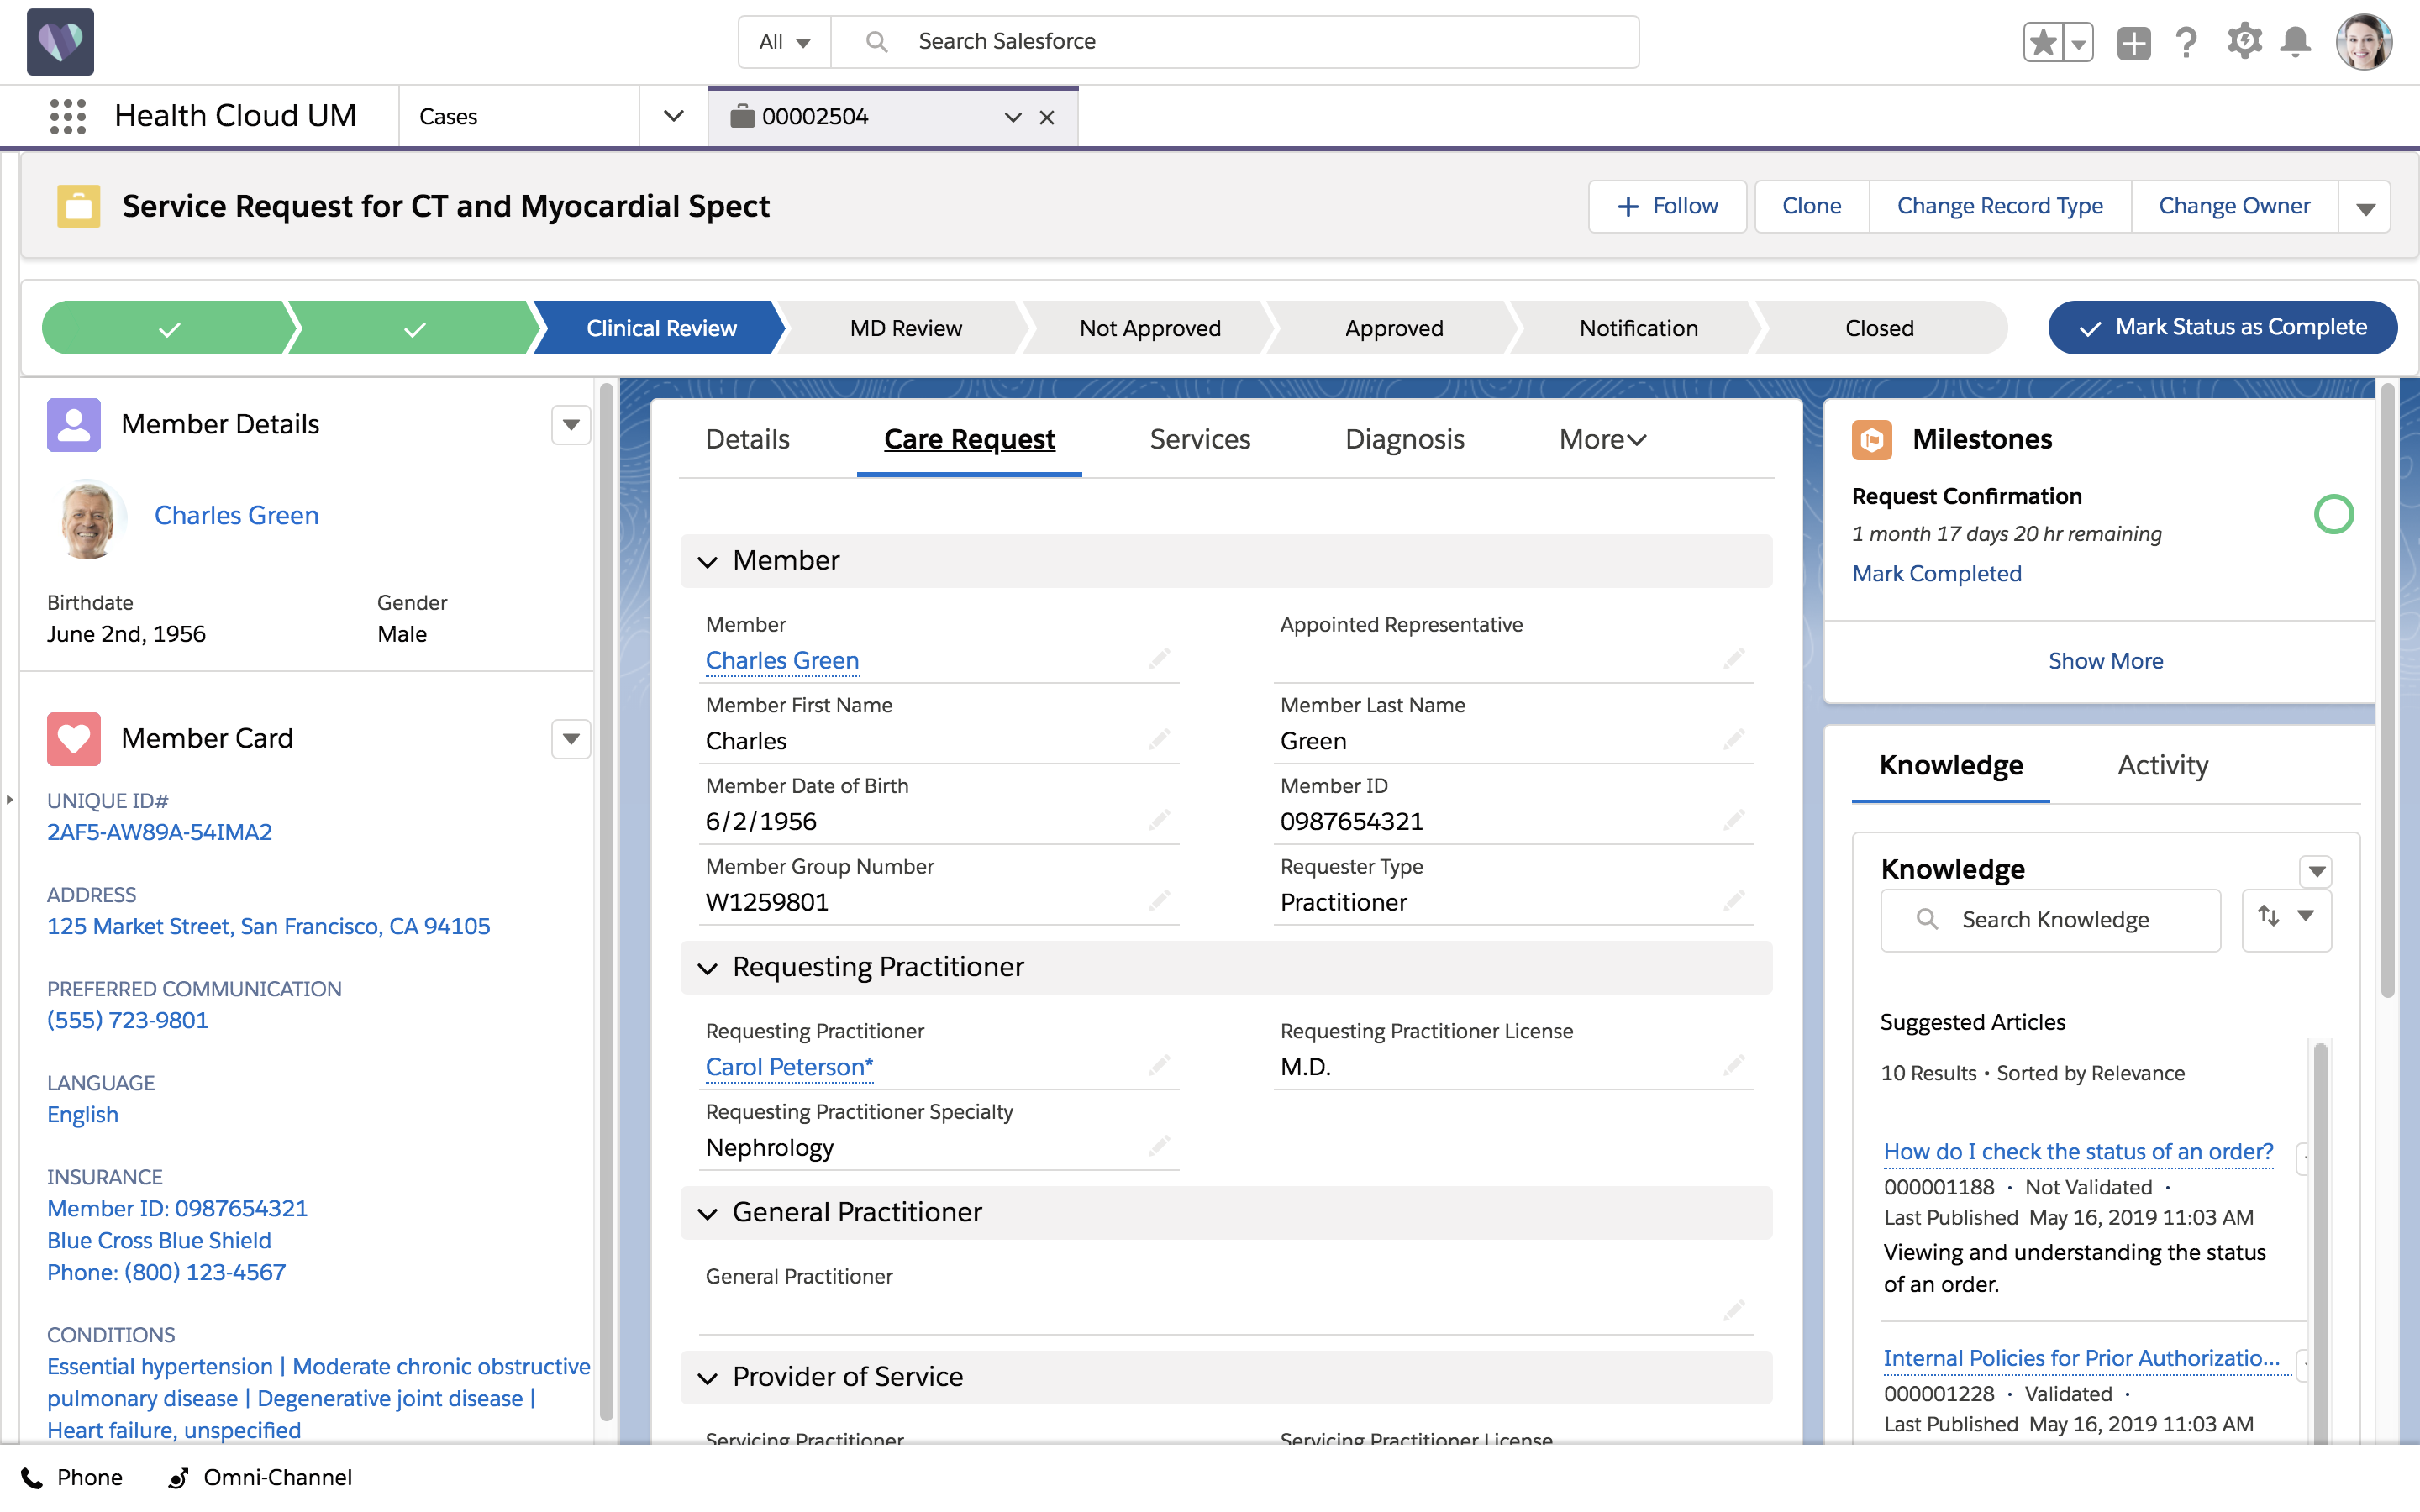Open the Notifications bell
The height and width of the screenshot is (1512, 2420).
2295,42
